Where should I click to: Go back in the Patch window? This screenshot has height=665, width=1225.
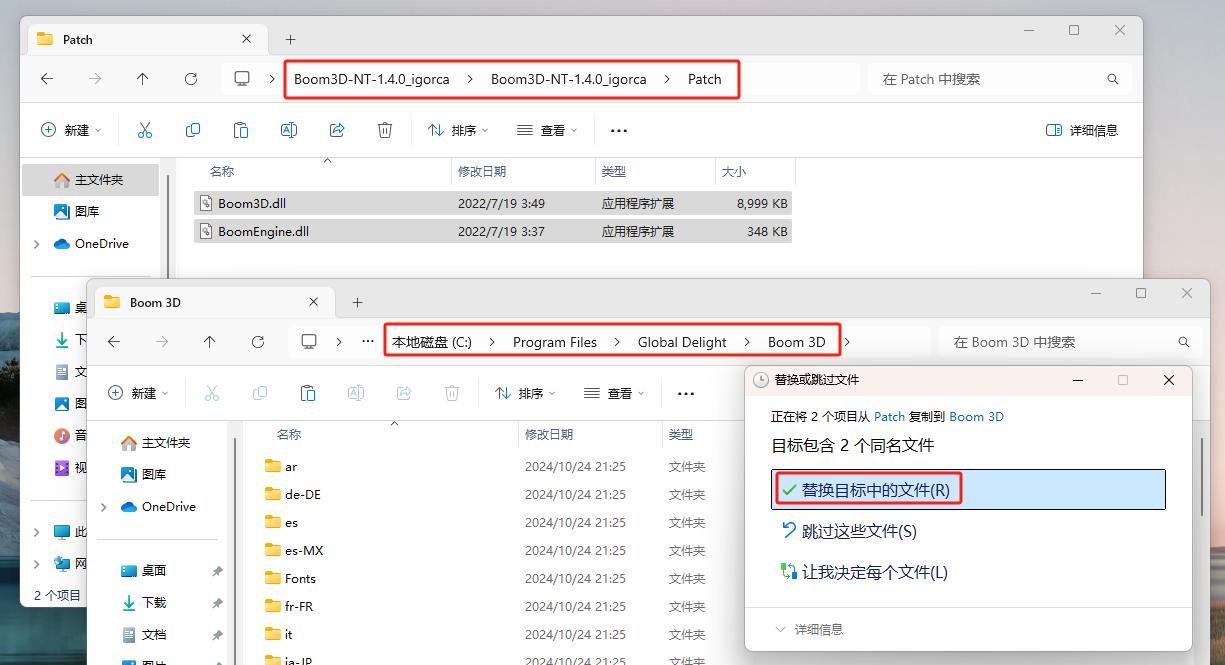[x=47, y=79]
